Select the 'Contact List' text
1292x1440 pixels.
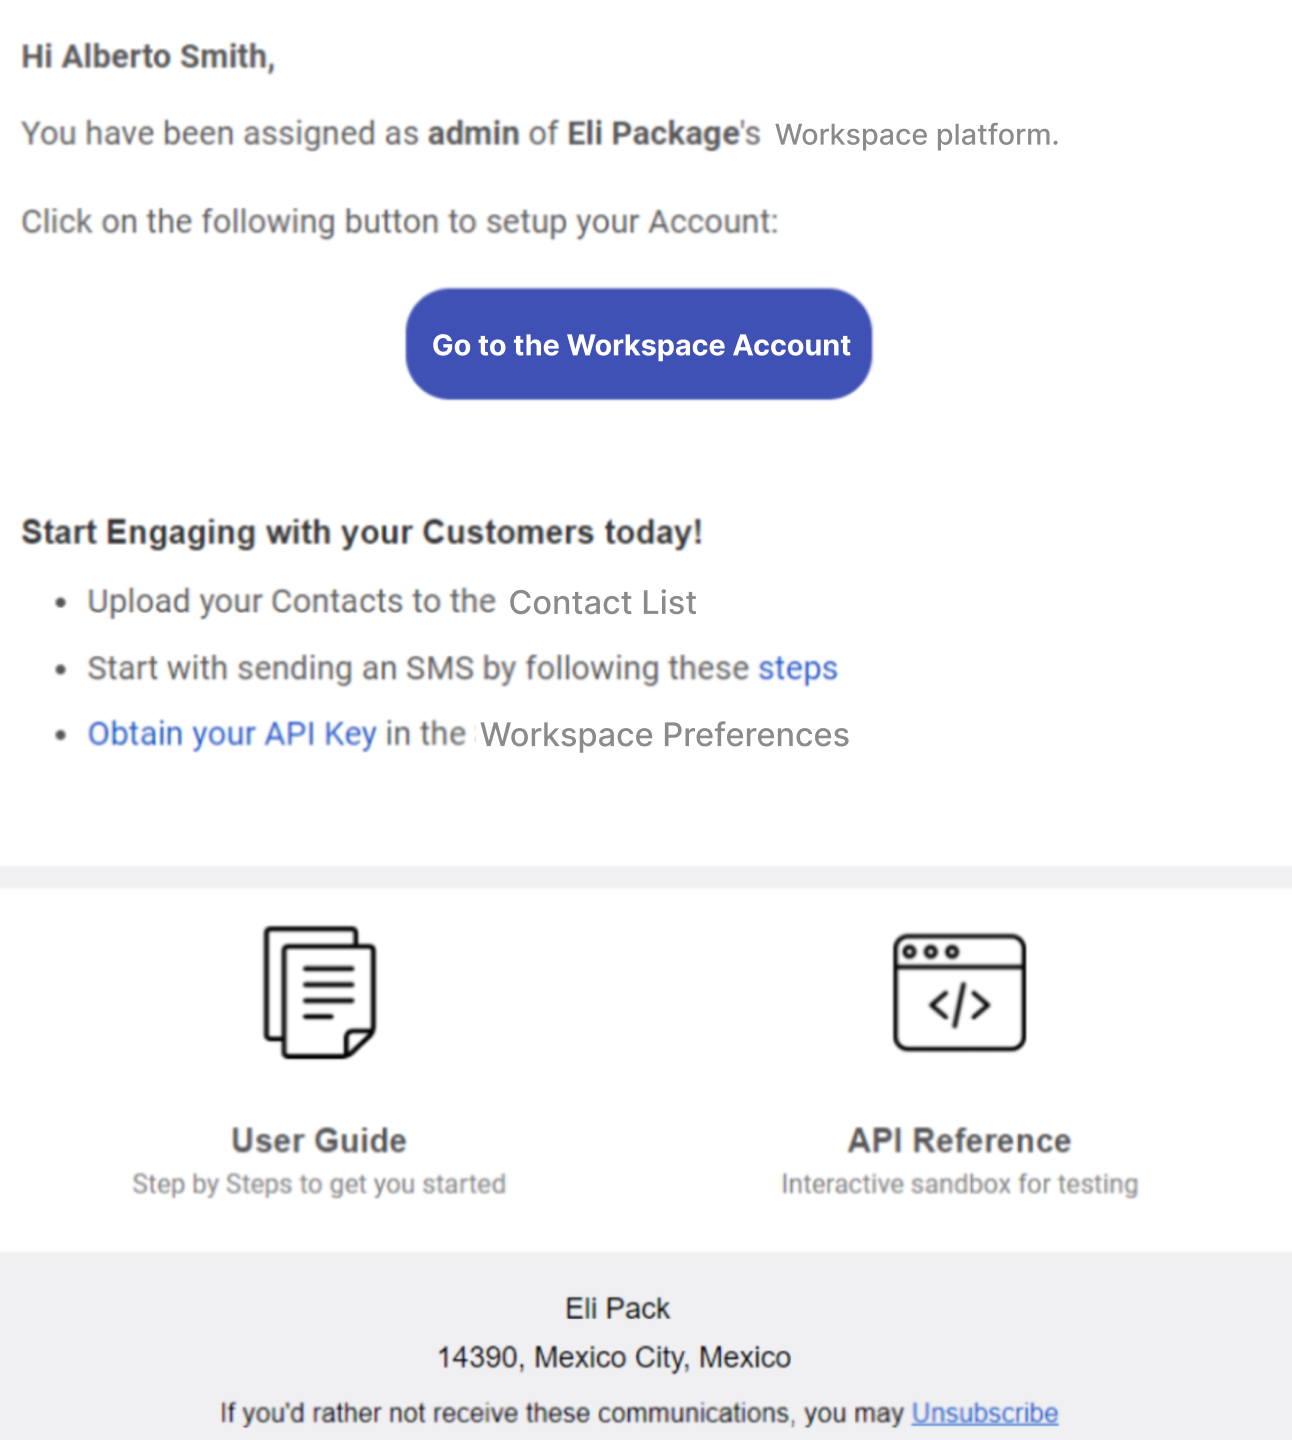click(x=602, y=602)
